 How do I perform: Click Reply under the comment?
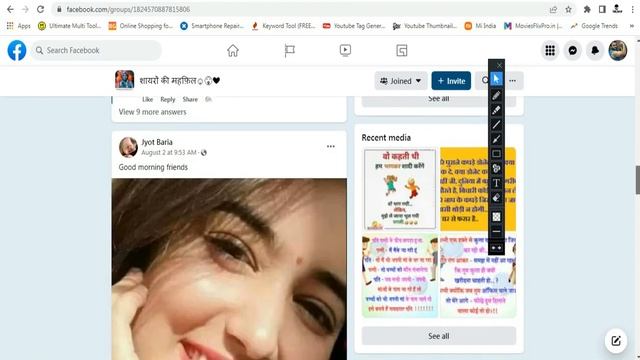(168, 99)
